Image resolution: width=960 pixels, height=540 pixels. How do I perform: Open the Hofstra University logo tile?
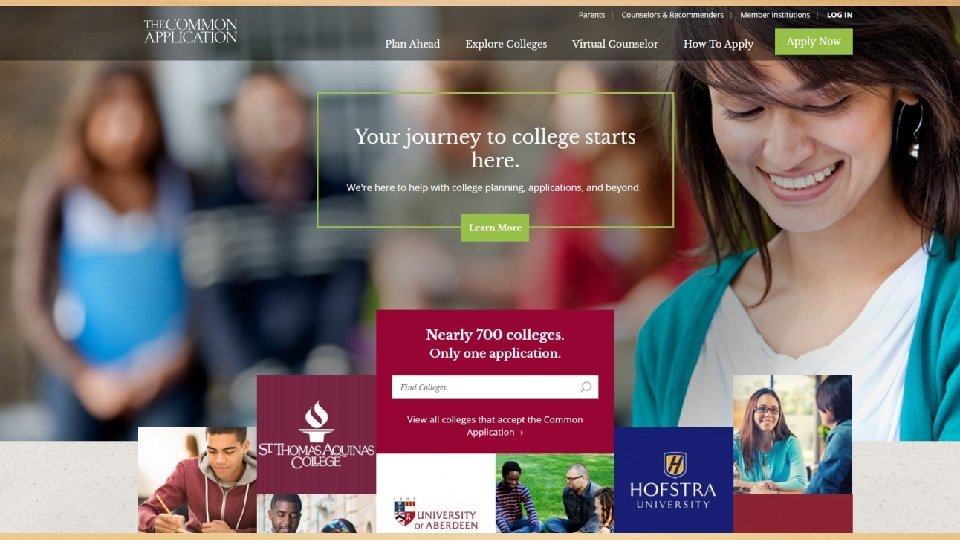pyautogui.click(x=673, y=480)
